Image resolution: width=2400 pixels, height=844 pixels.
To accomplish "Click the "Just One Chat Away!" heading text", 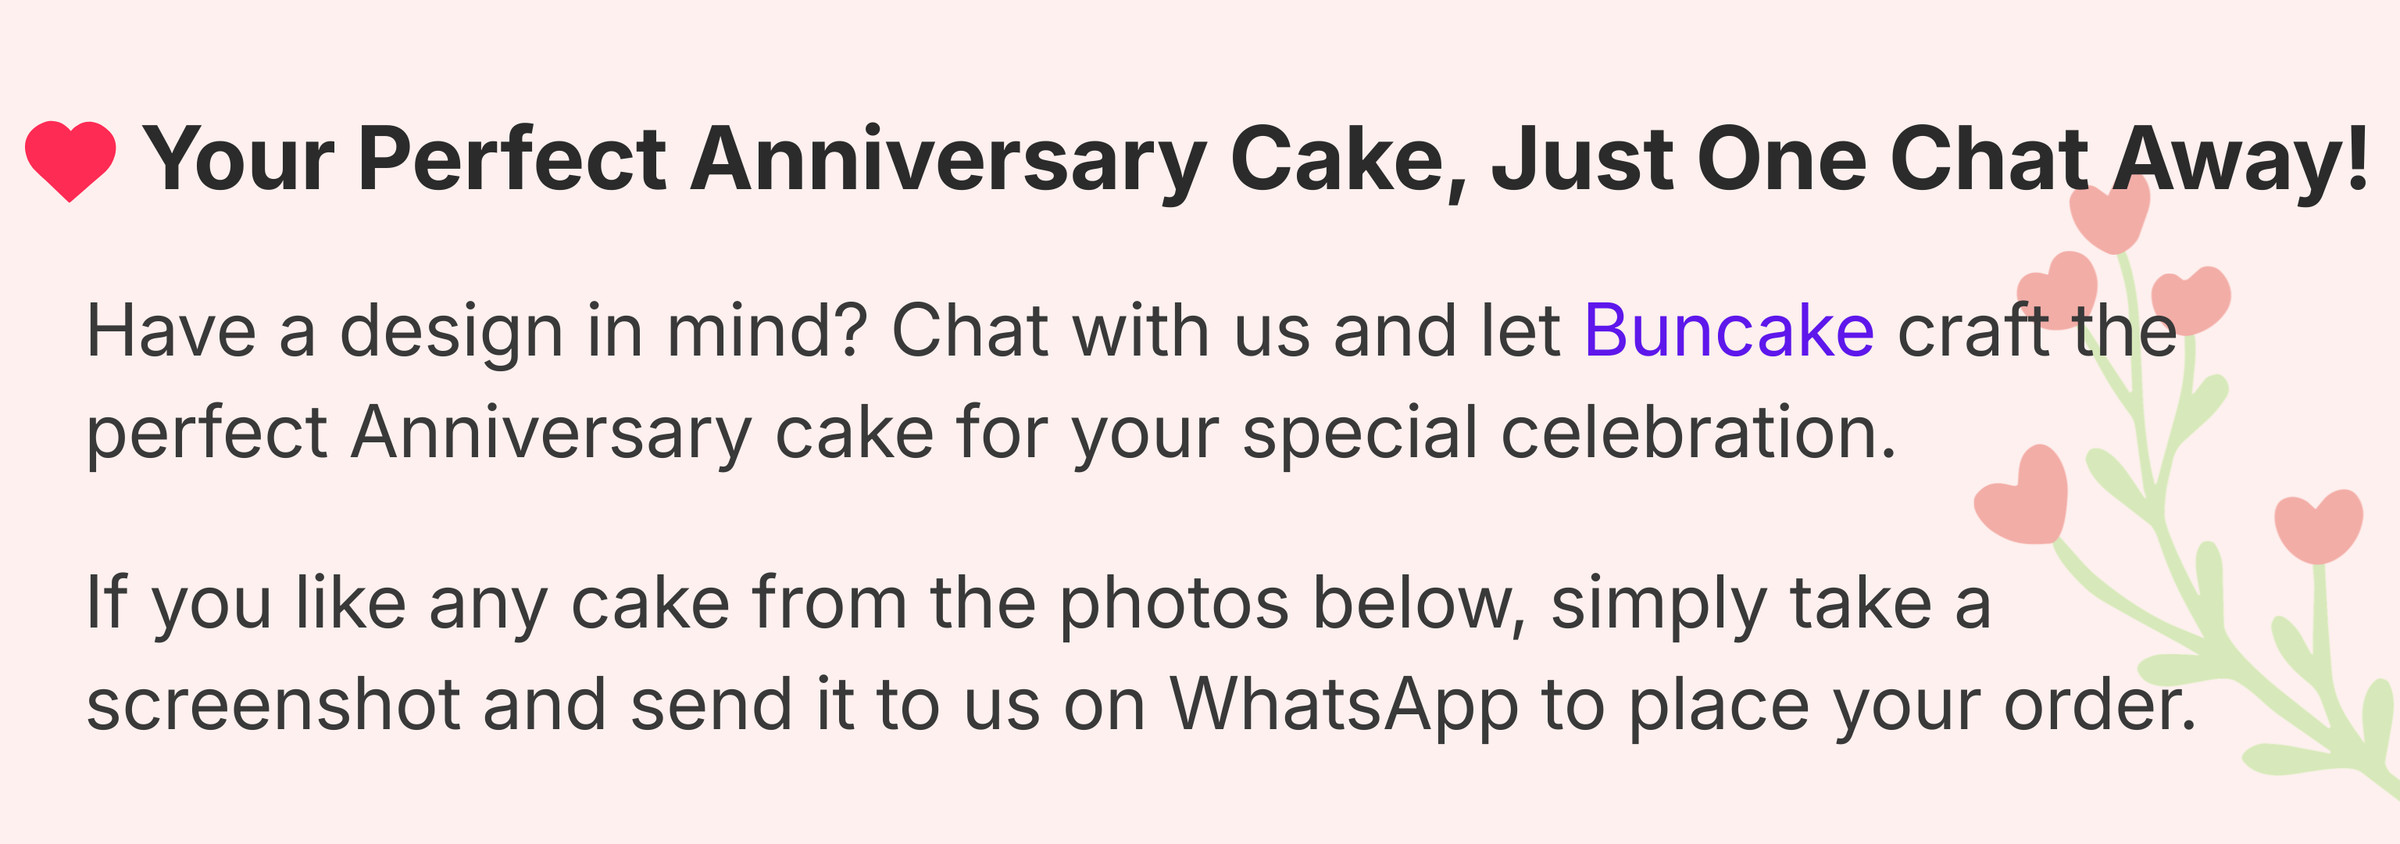I will pos(1930,160).
